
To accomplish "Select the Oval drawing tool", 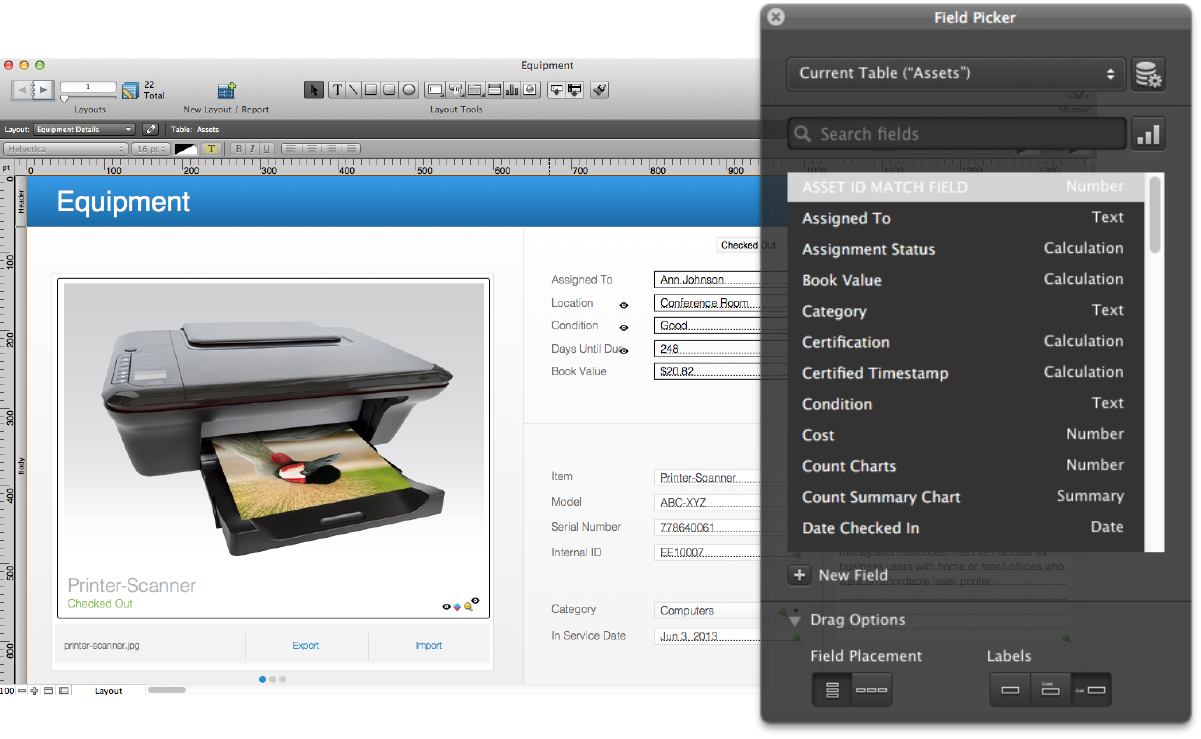I will [x=408, y=90].
